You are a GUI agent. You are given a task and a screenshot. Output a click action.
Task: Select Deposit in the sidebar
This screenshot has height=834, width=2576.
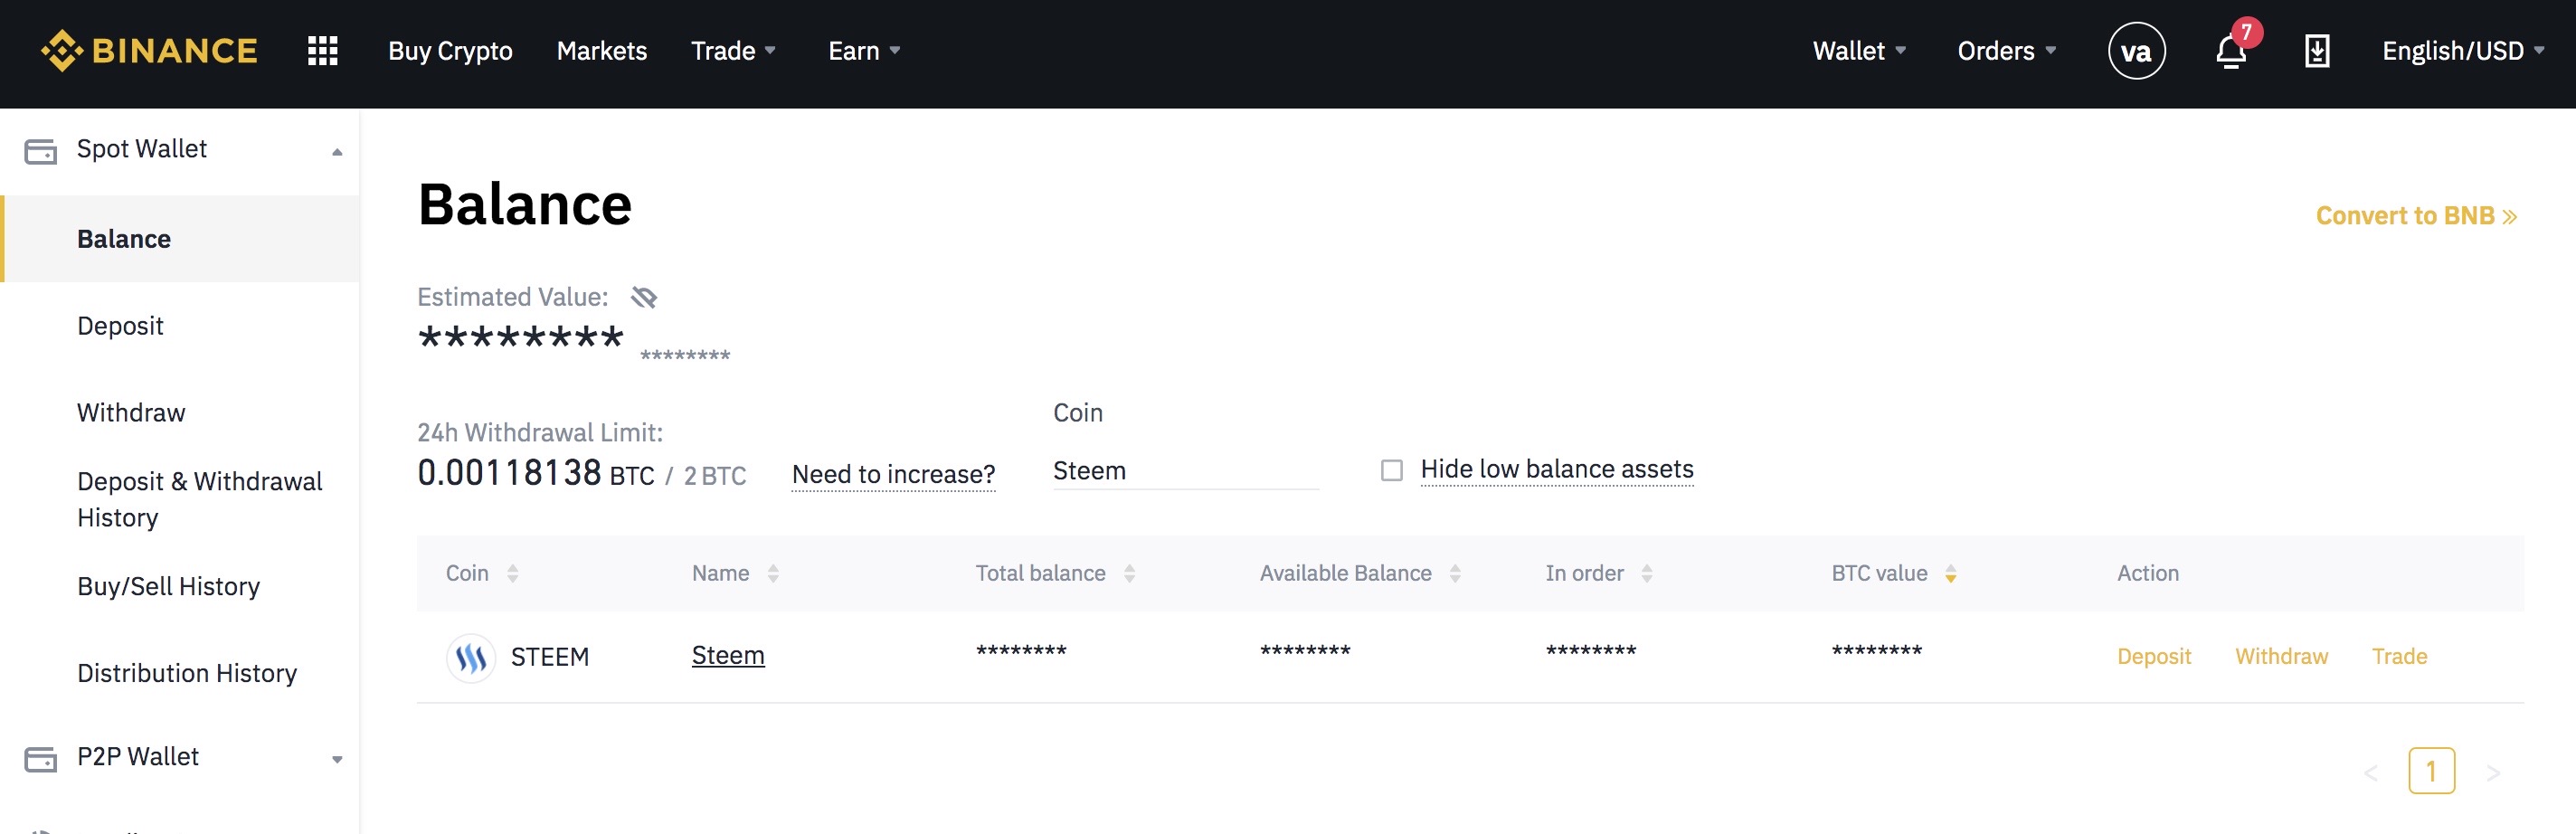pos(120,326)
